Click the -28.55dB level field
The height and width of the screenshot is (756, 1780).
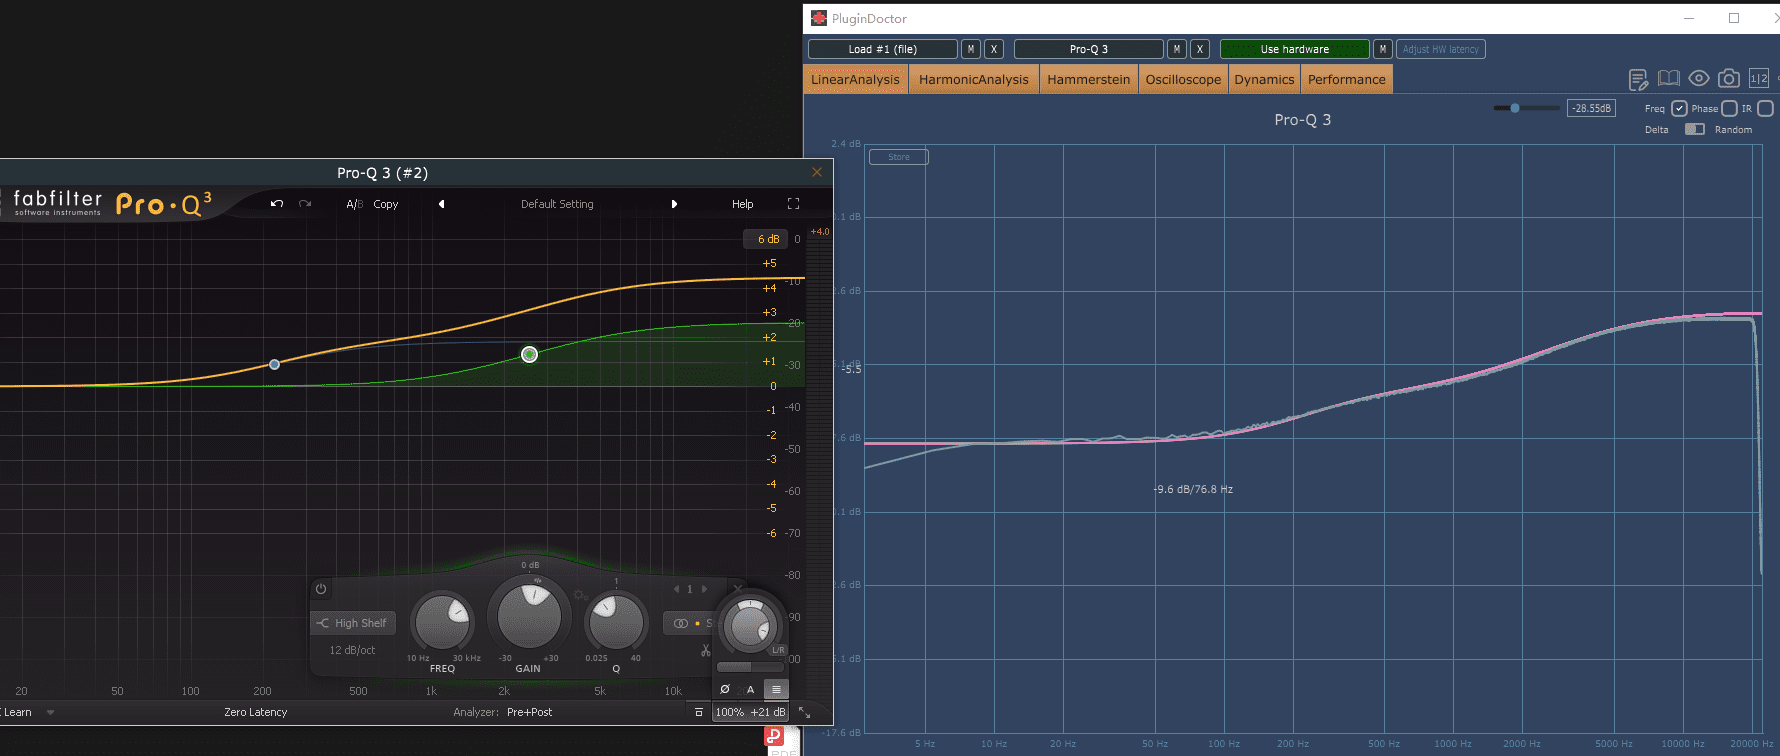click(1591, 108)
